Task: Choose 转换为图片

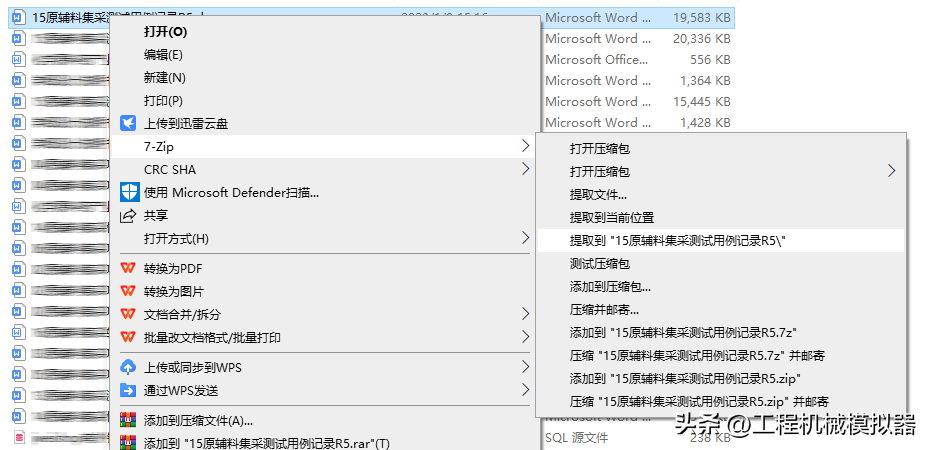Action: pos(174,292)
